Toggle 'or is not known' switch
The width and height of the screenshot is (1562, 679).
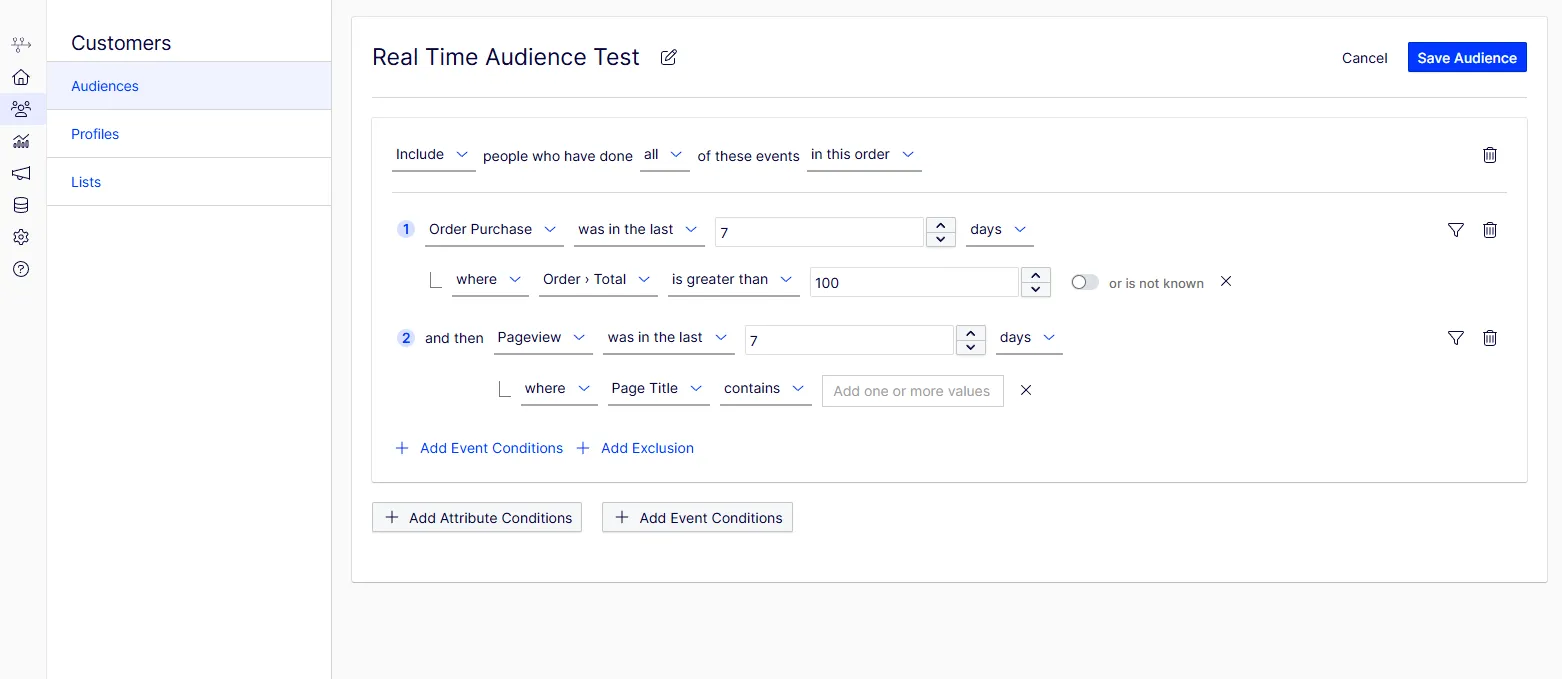1084,283
